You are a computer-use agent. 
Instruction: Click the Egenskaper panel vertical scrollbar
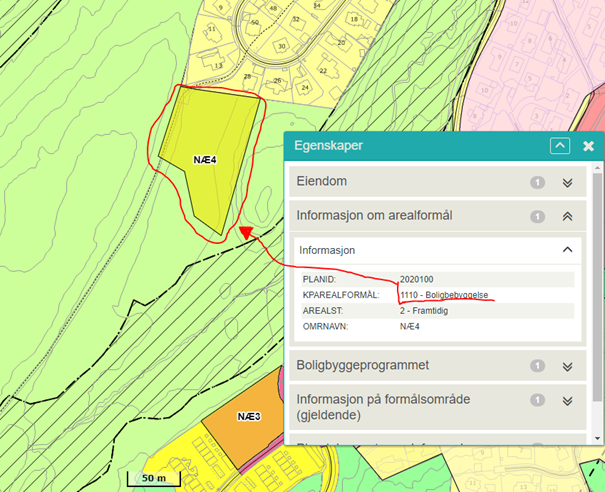click(598, 300)
